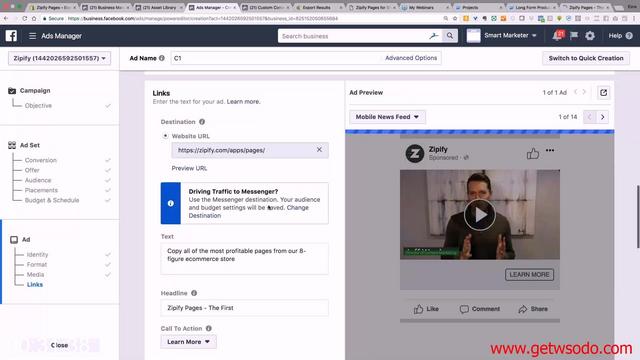Open the three-dot menu in ad preview
This screenshot has width=640, height=360.
coord(550,150)
